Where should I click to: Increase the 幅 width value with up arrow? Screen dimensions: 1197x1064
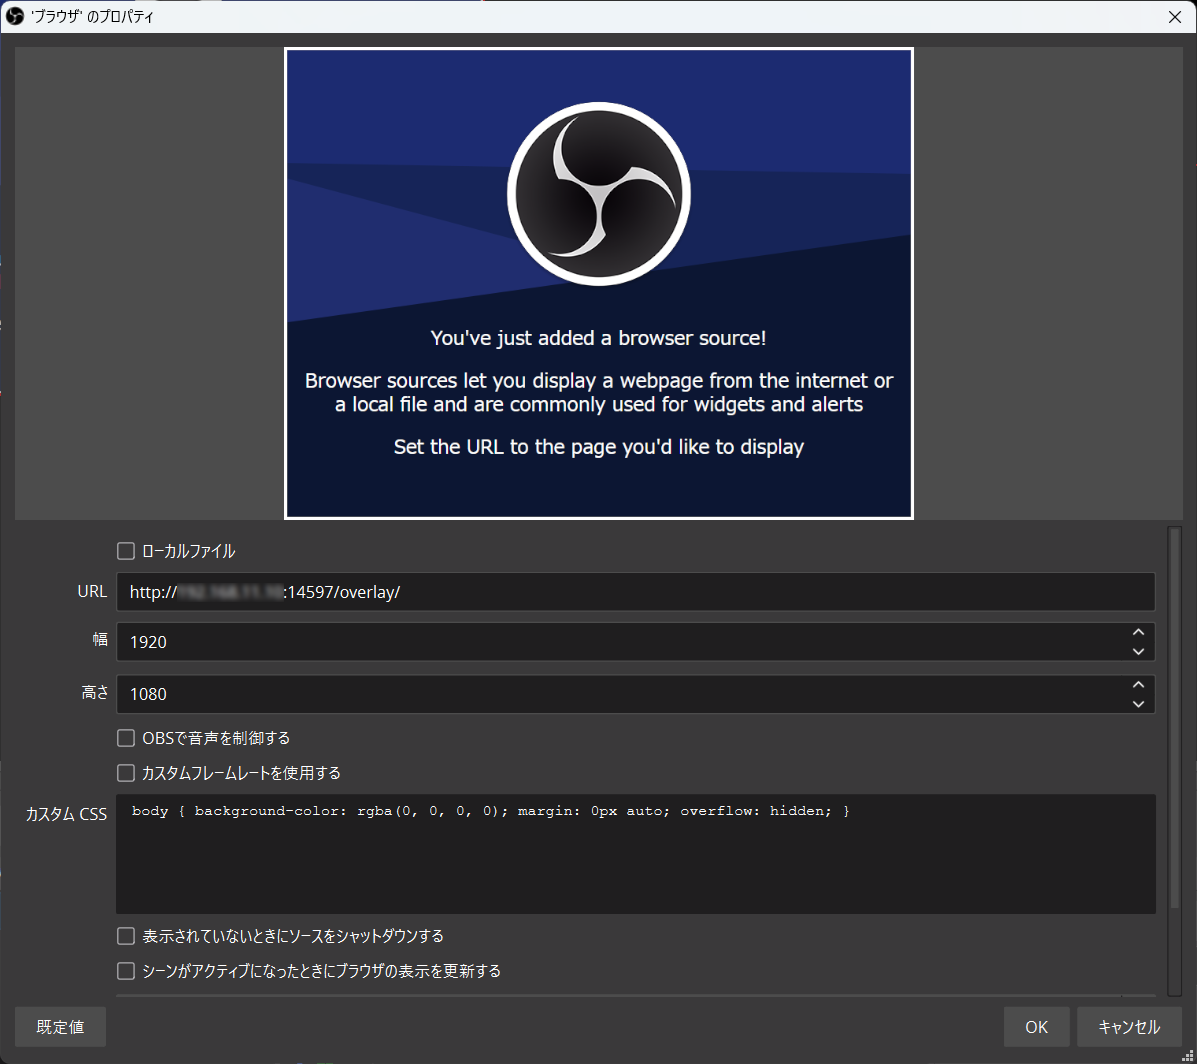coord(1138,632)
